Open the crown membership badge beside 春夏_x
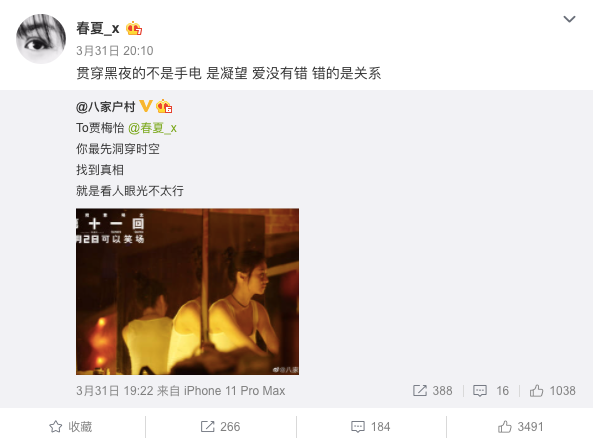Image resolution: width=593 pixels, height=444 pixels. (x=134, y=28)
